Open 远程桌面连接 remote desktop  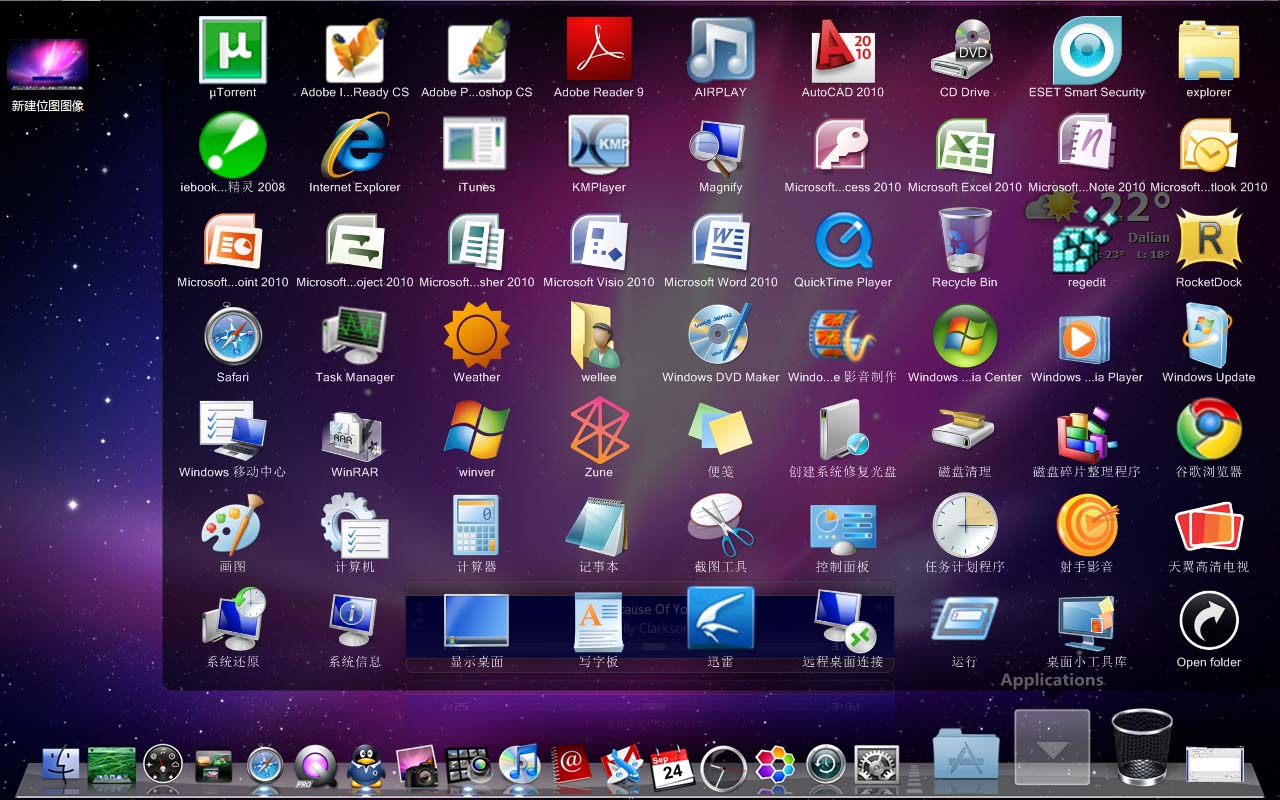pos(843,620)
